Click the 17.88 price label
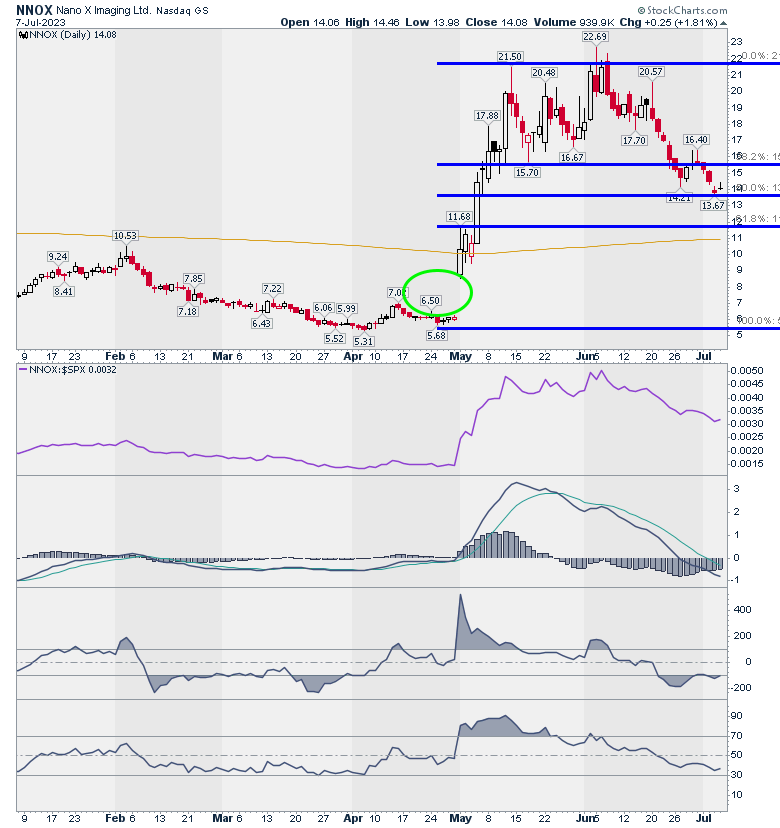Viewport: 780px width, 828px height. pos(487,116)
